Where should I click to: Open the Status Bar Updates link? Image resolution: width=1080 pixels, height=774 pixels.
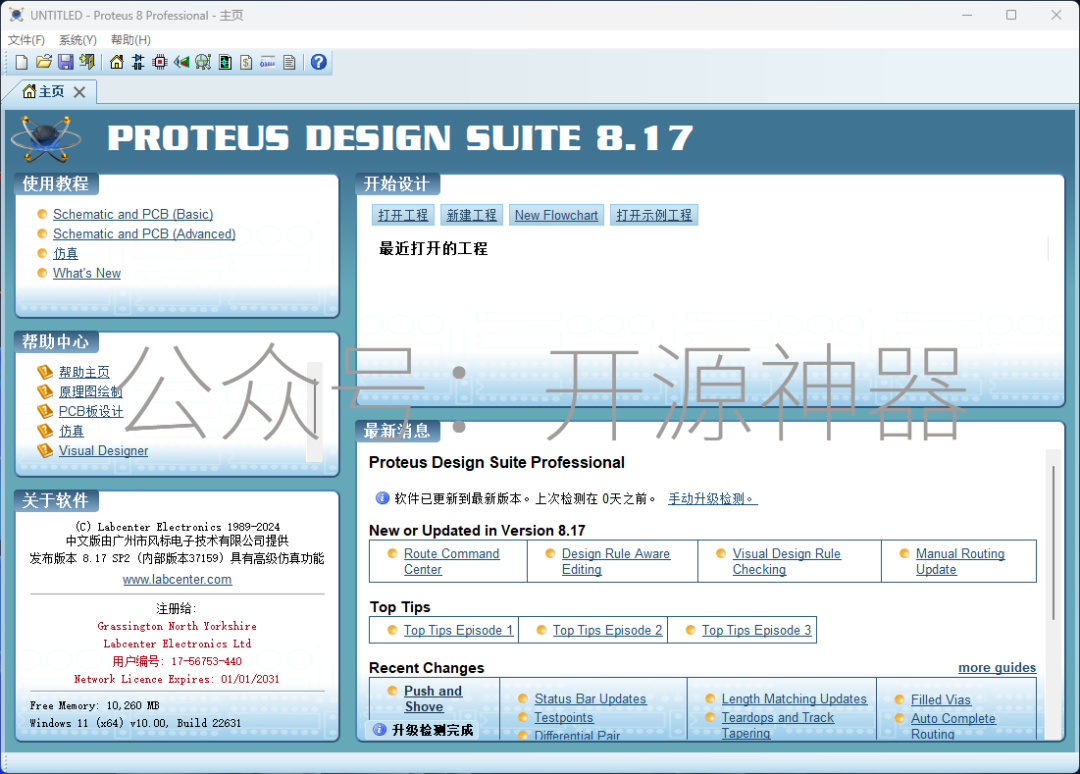(x=590, y=699)
